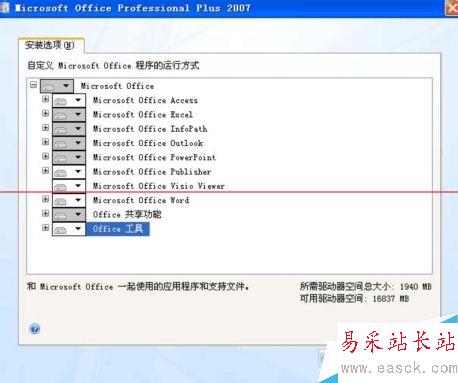This screenshot has width=458, height=383.
Task: Open install-state dropdown for Visio Viewer
Action: [x=69, y=186]
